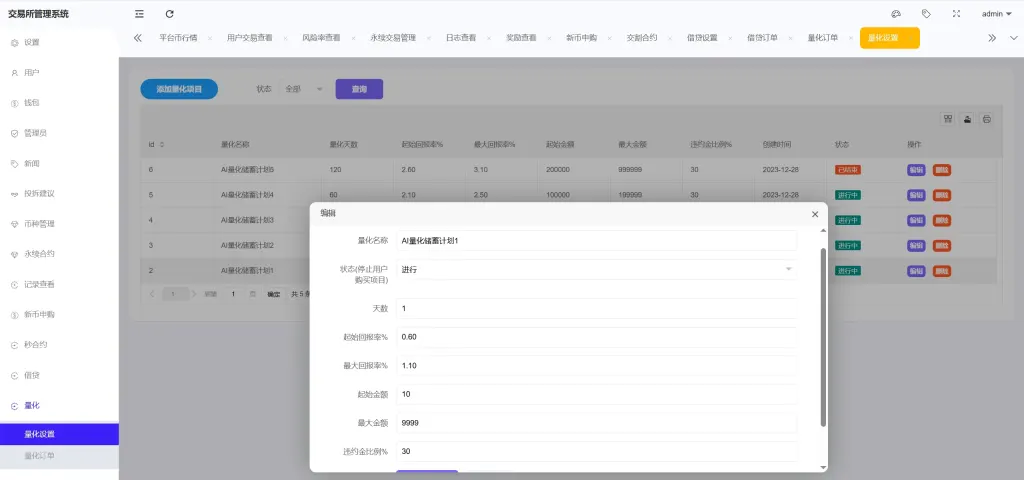
Task: Click the 查询 button
Action: coord(359,89)
